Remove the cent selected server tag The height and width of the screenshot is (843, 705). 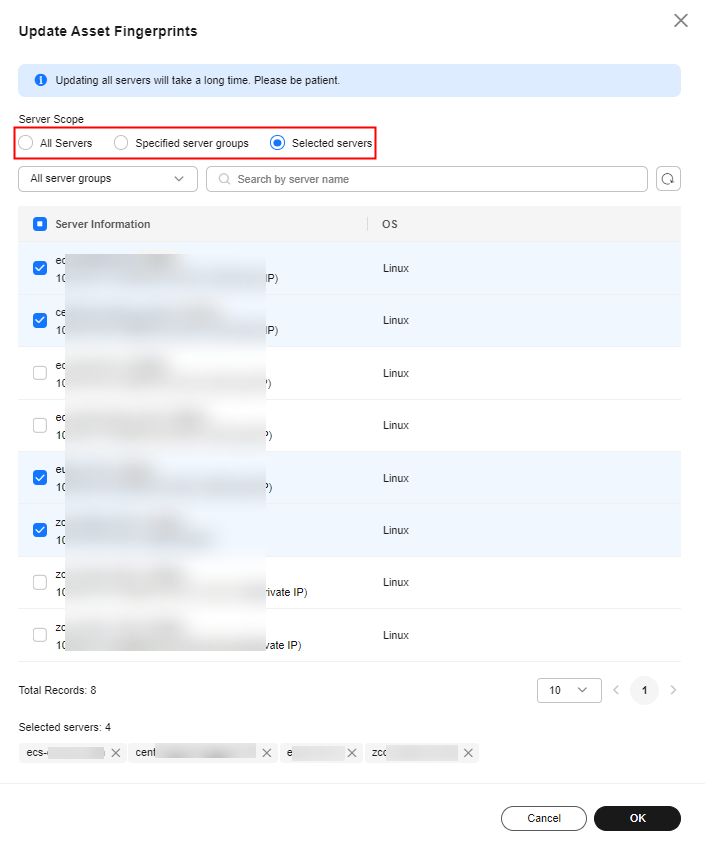(x=266, y=753)
